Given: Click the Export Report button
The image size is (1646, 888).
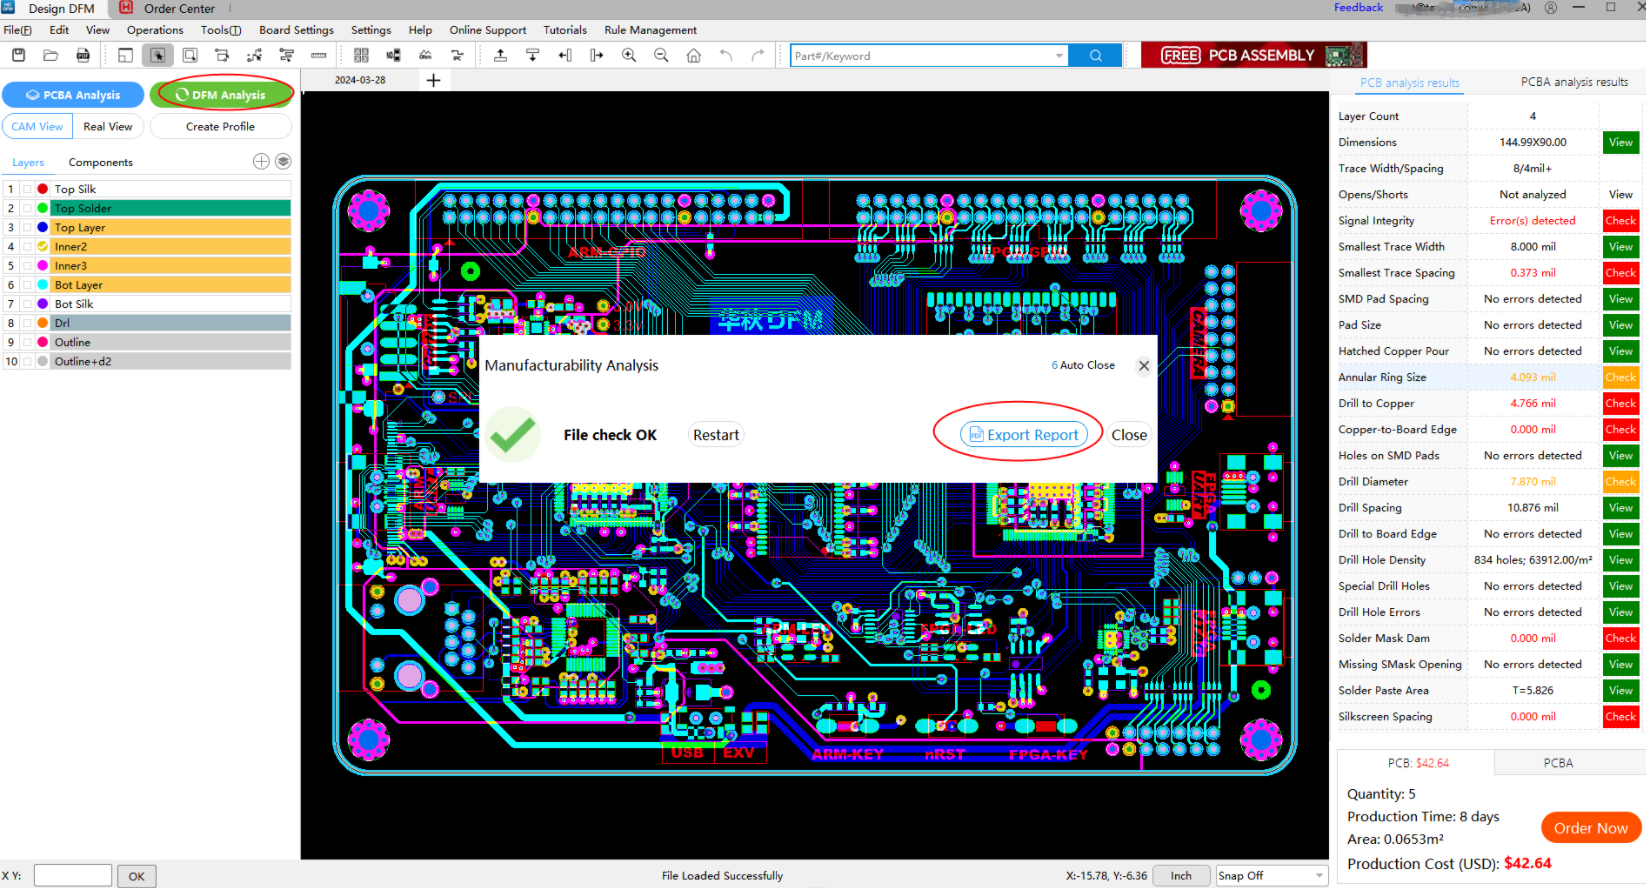Looking at the screenshot, I should tap(1023, 435).
